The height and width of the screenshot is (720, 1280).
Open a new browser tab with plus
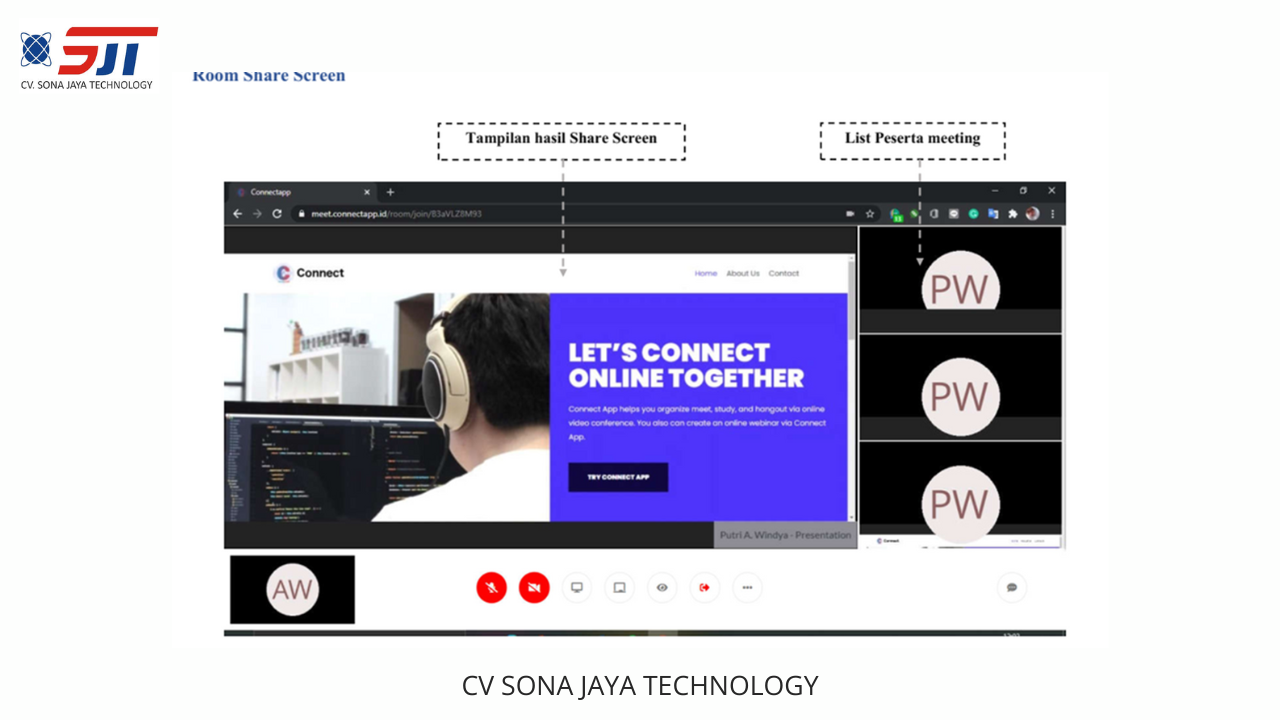point(390,192)
